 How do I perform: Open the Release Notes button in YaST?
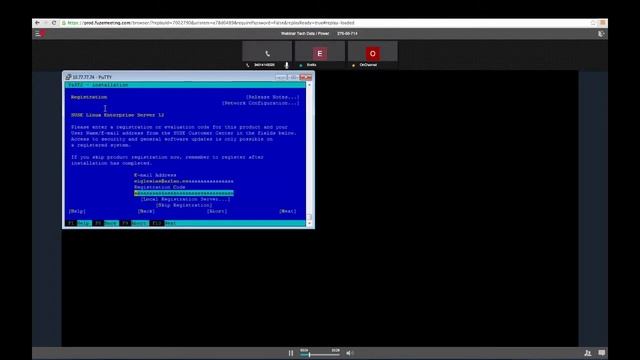click(x=272, y=97)
